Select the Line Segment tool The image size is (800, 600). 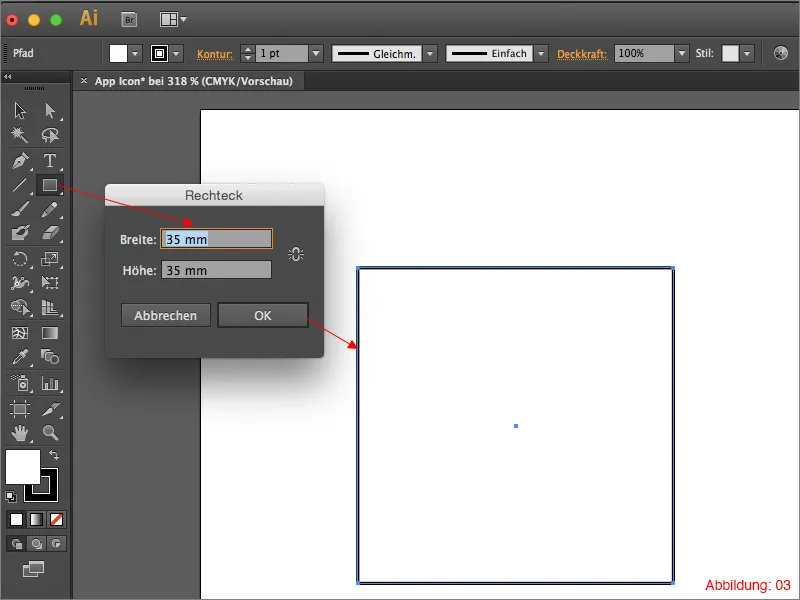[x=20, y=185]
